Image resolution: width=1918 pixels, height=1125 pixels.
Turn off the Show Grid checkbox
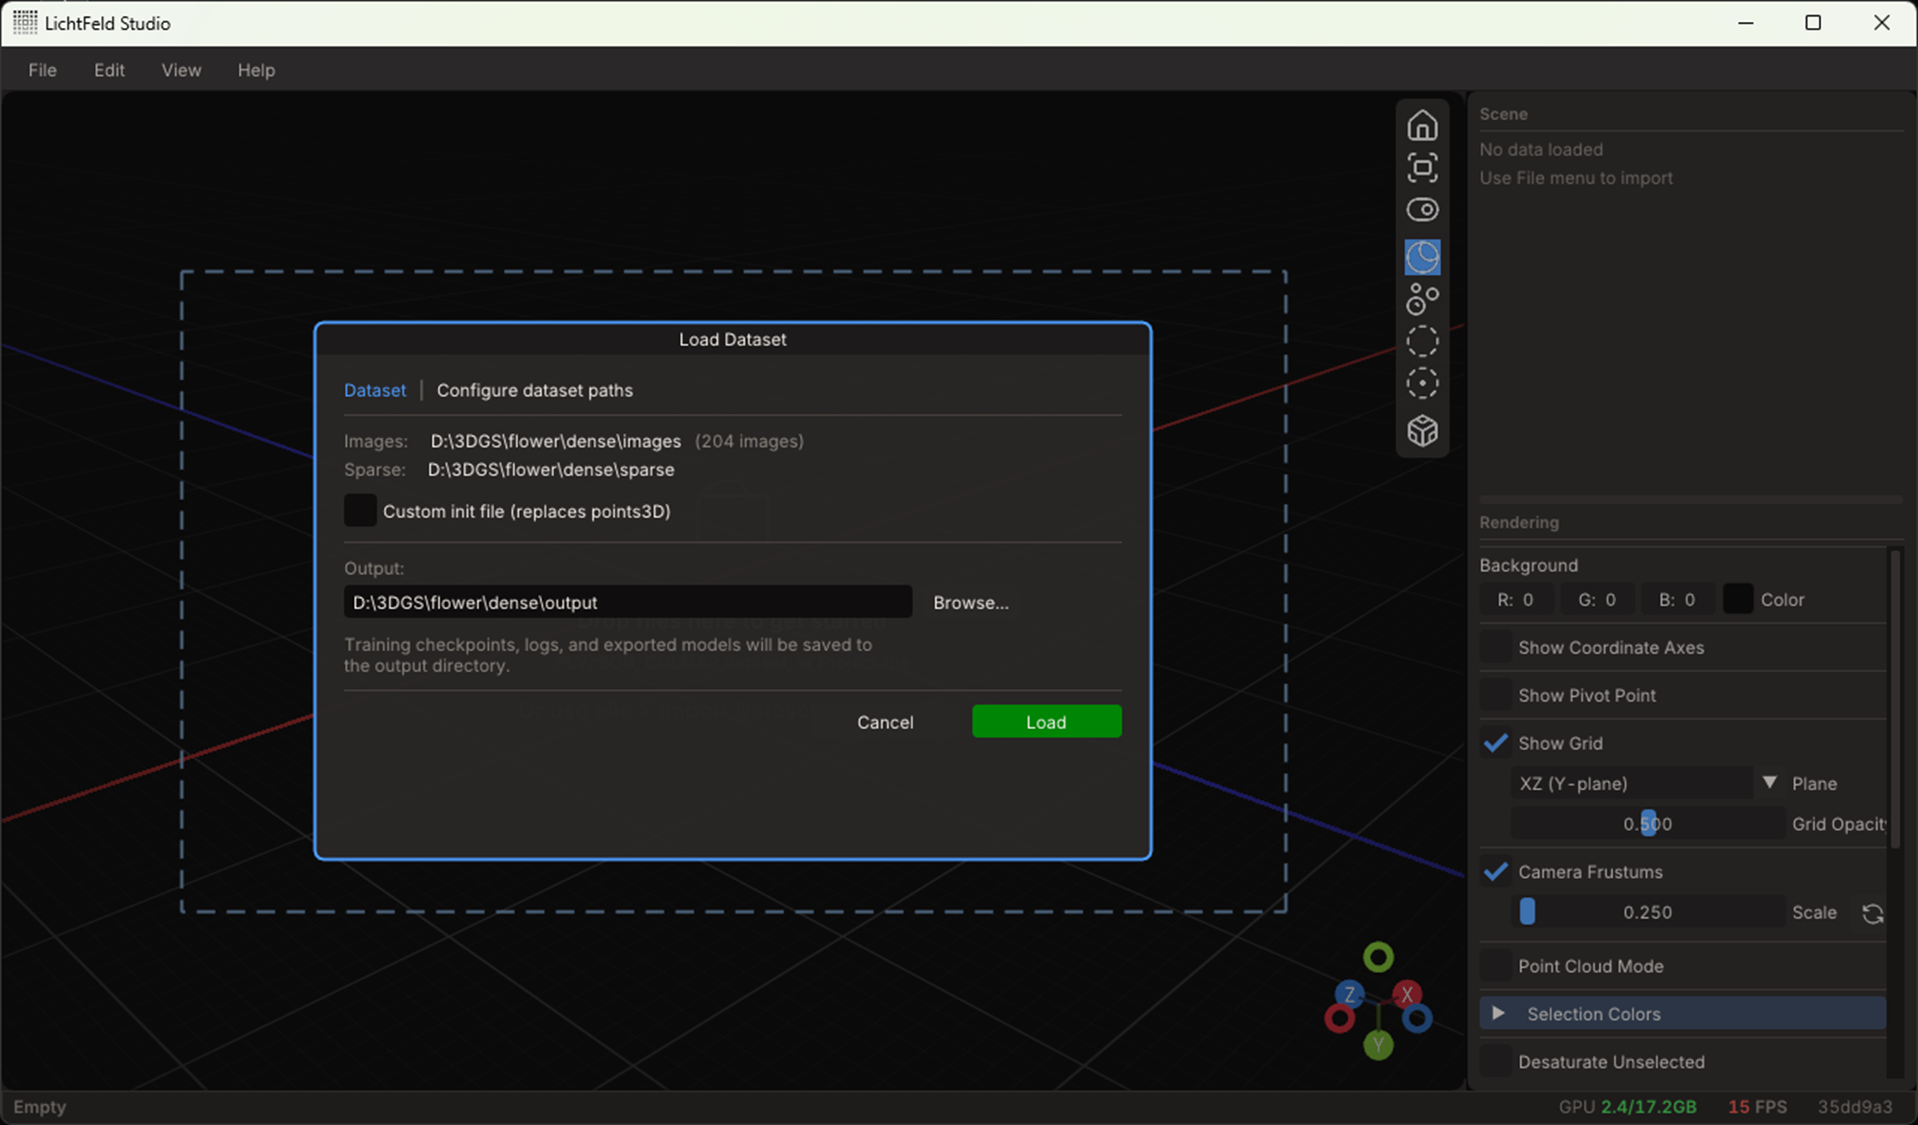tap(1496, 743)
